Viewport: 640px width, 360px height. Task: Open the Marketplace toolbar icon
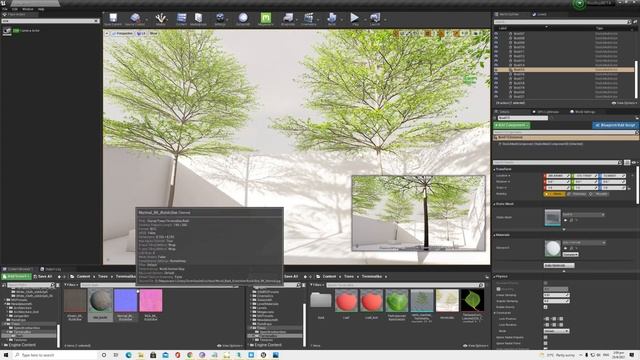pos(198,18)
